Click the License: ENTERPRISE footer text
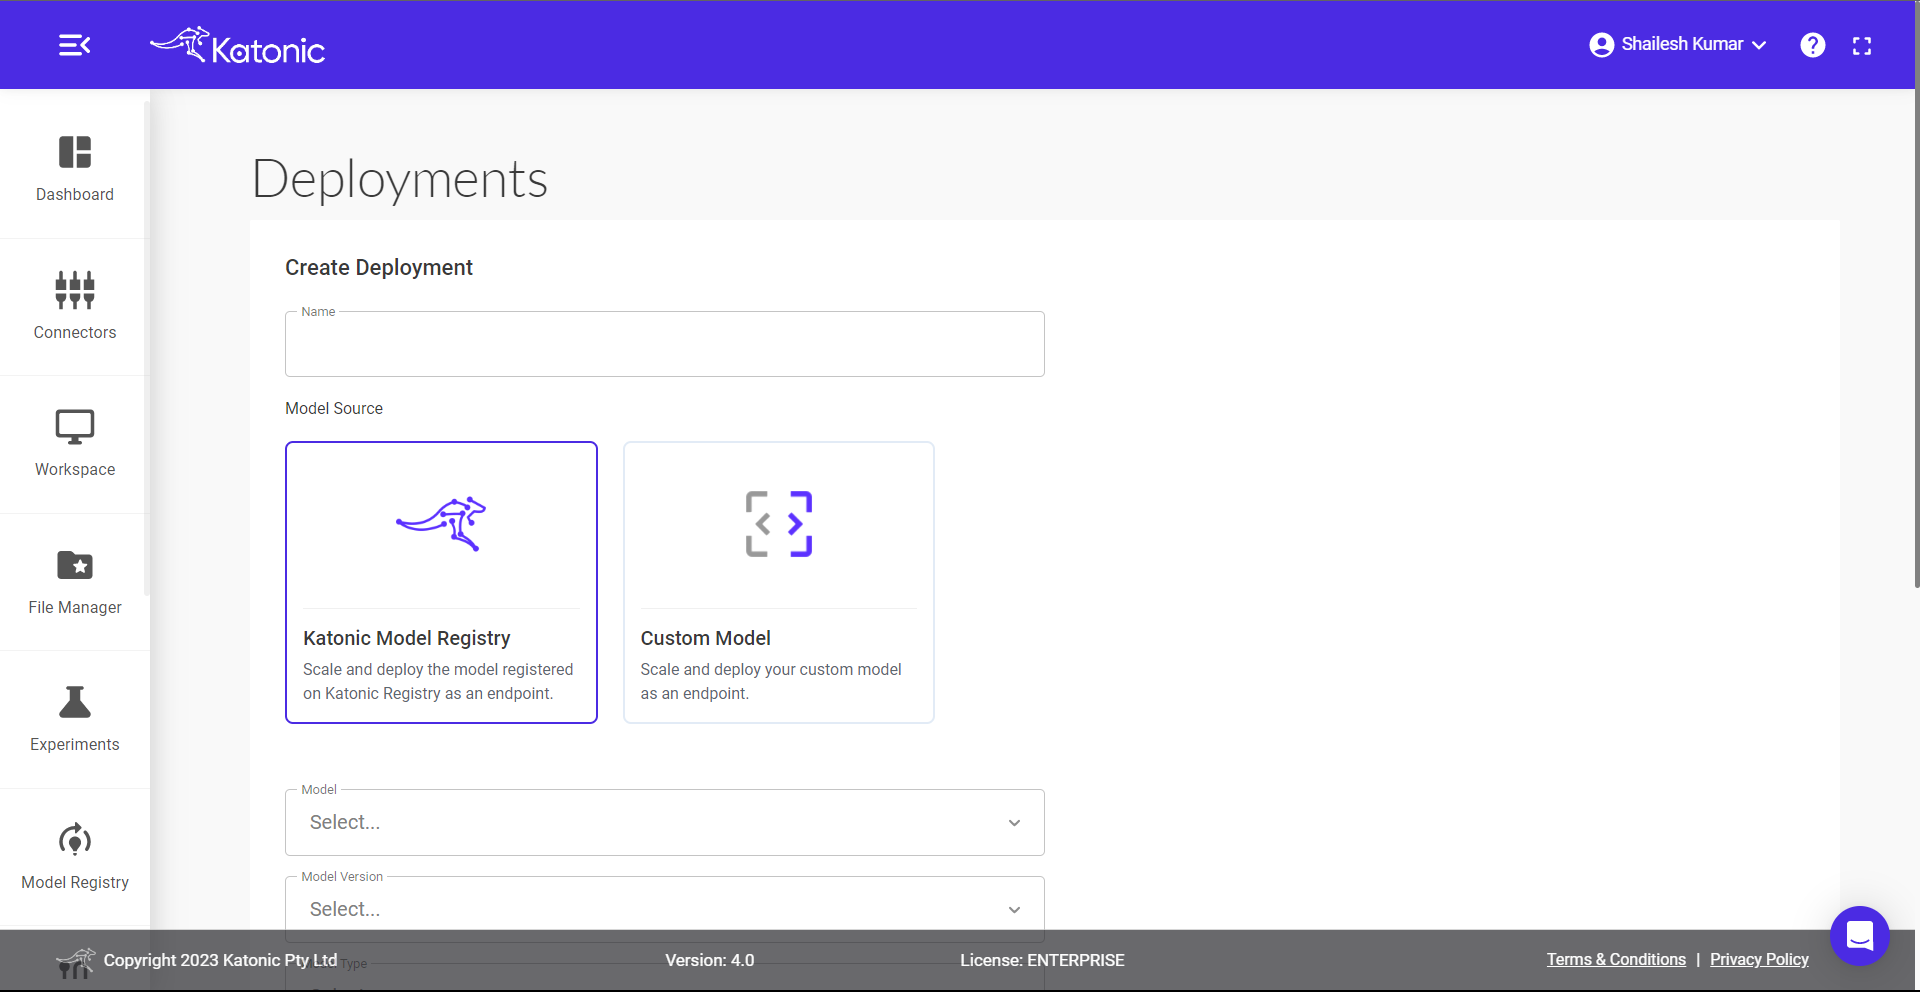This screenshot has width=1920, height=992. [x=1042, y=960]
